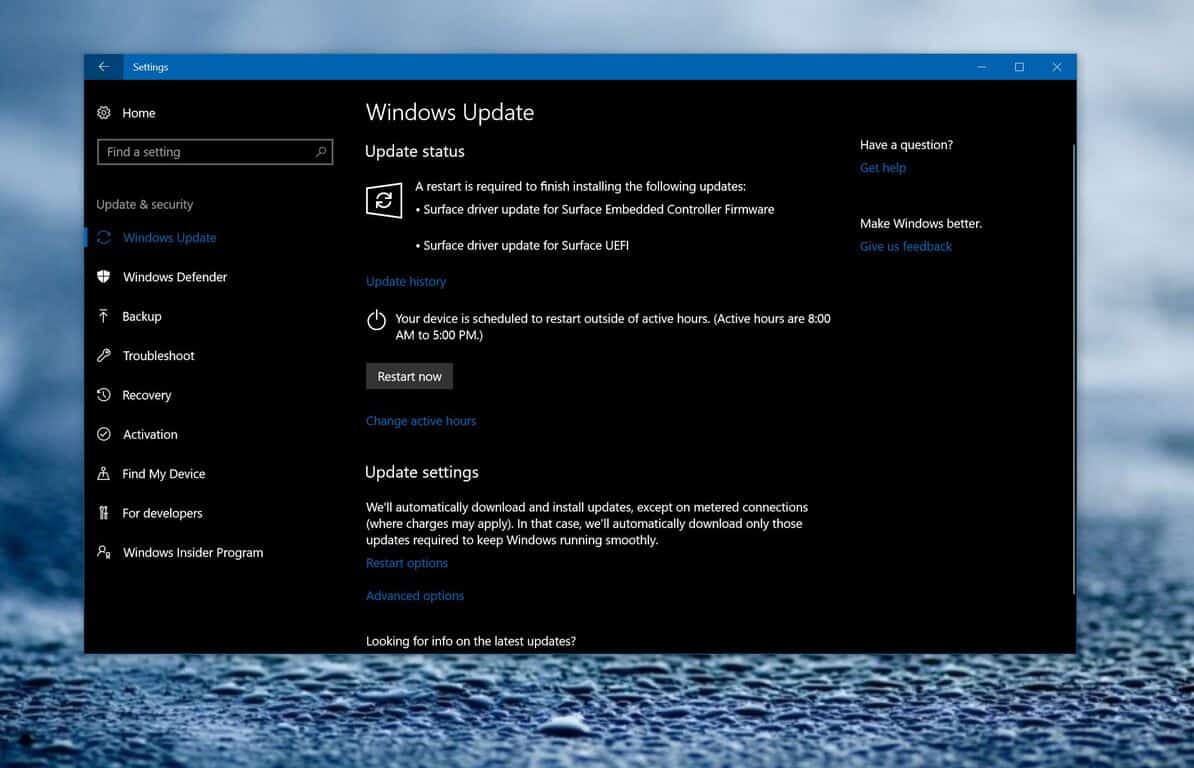Maximize the Settings window
The height and width of the screenshot is (768, 1194).
point(1019,67)
